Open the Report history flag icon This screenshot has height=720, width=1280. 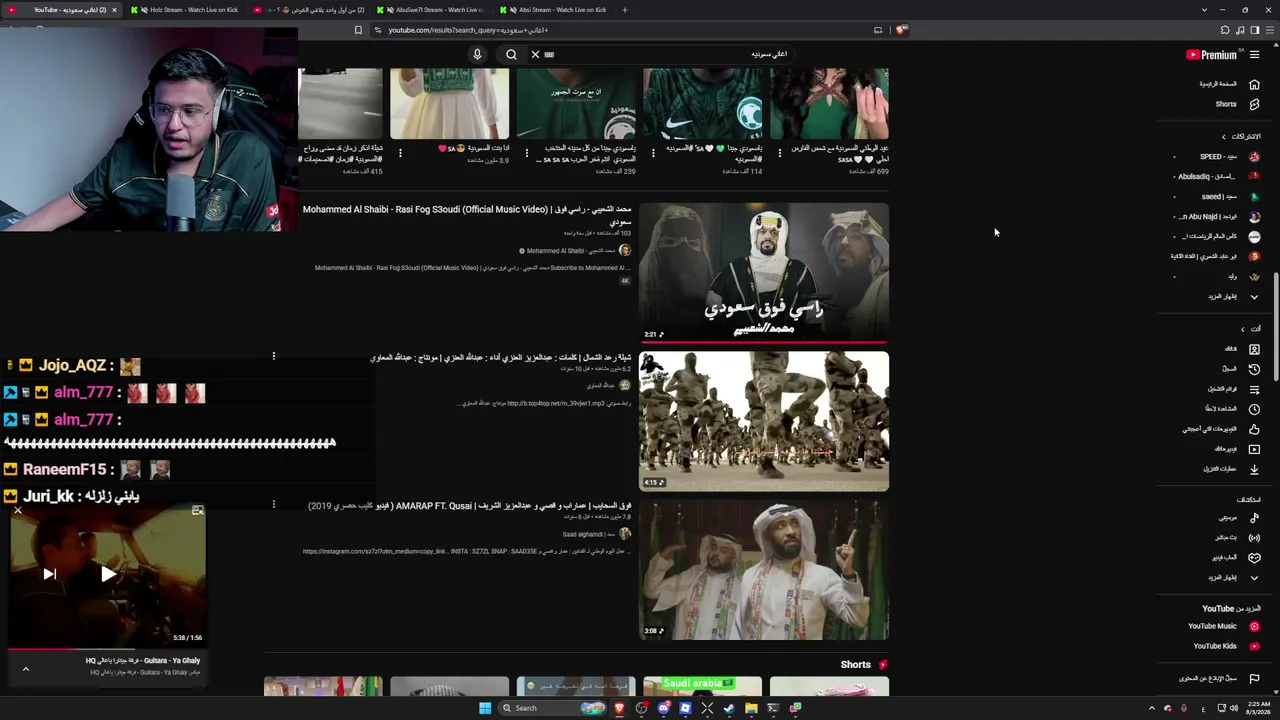coord(1254,679)
